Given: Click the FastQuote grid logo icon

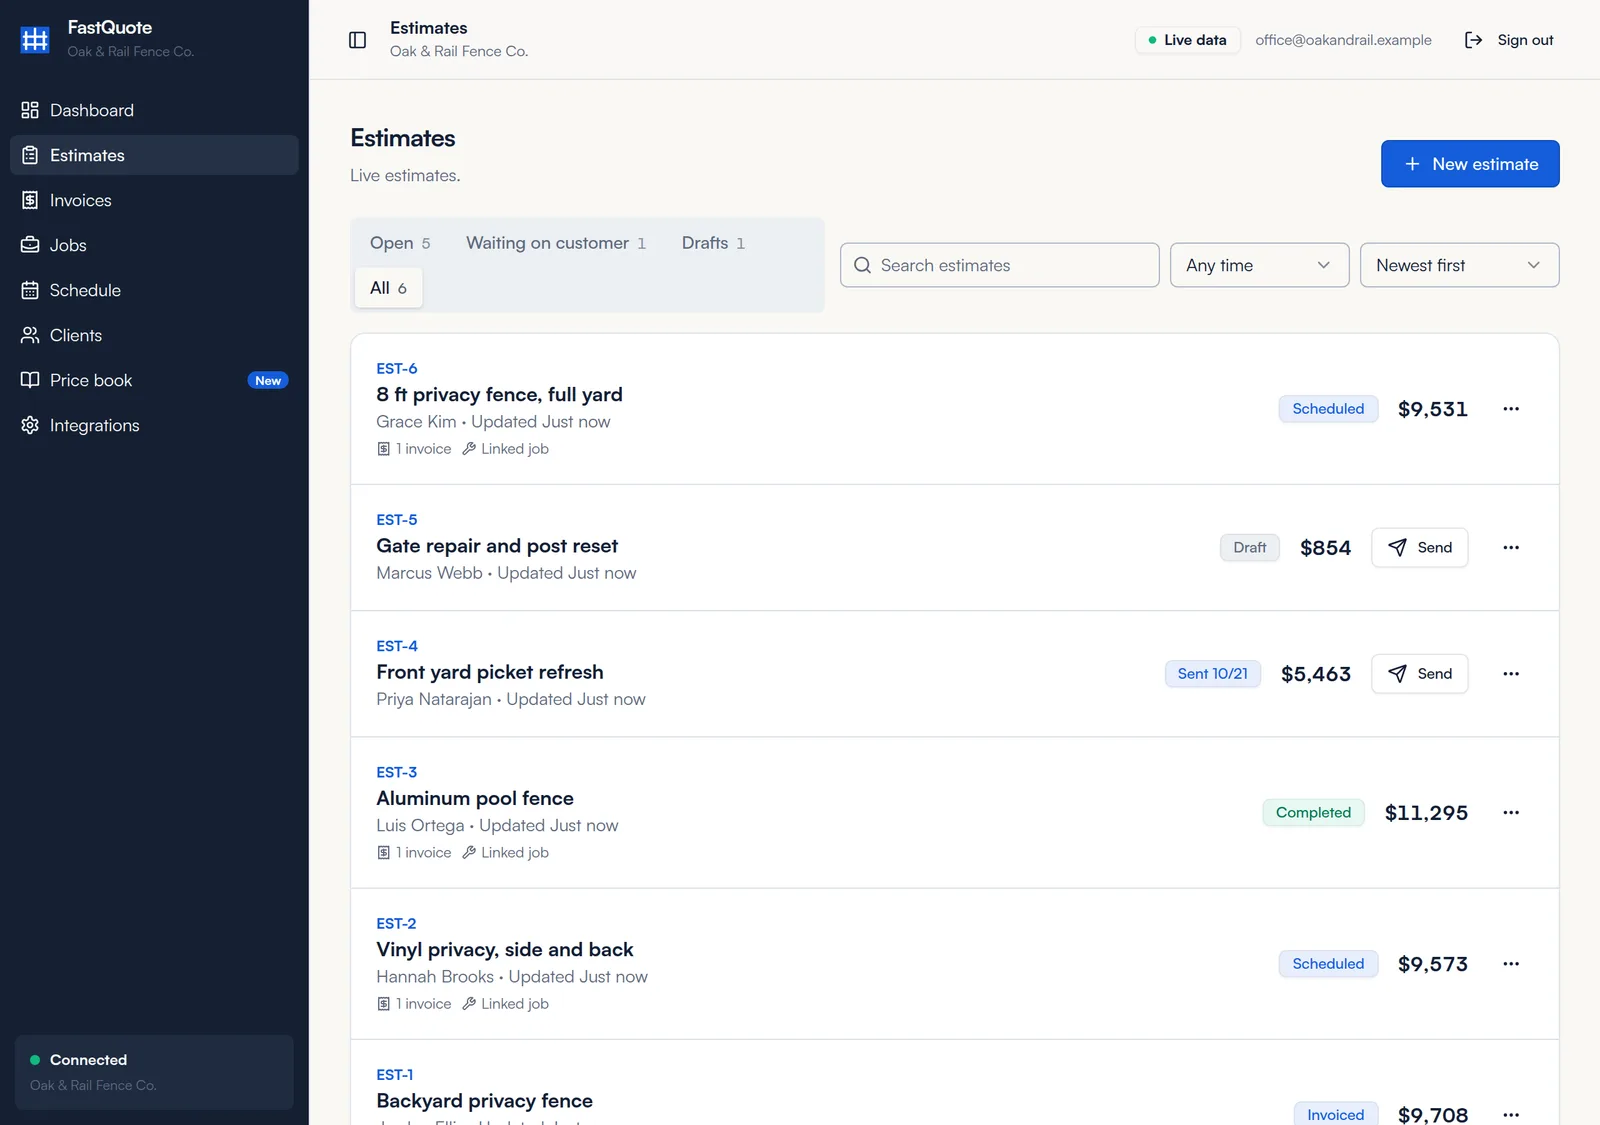Looking at the screenshot, I should pyautogui.click(x=35, y=39).
